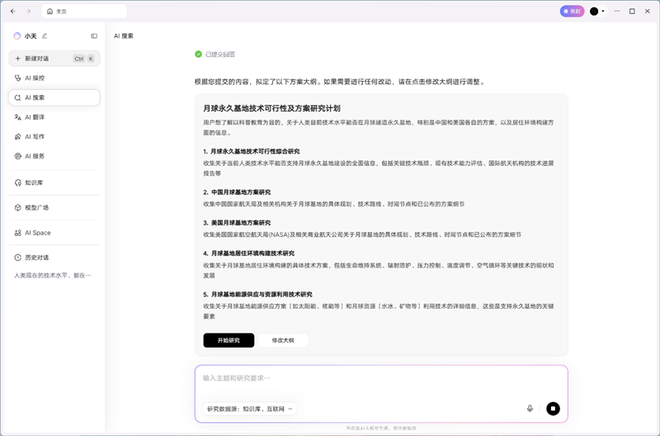This screenshot has height=436, width=660.
Task: Open AI 写作 in the sidebar
Action: [35, 136]
